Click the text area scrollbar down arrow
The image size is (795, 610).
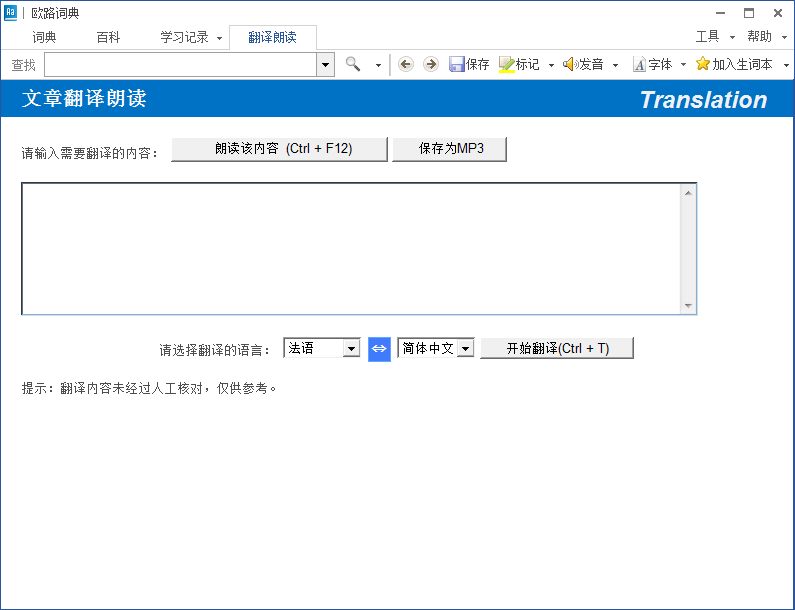[688, 306]
